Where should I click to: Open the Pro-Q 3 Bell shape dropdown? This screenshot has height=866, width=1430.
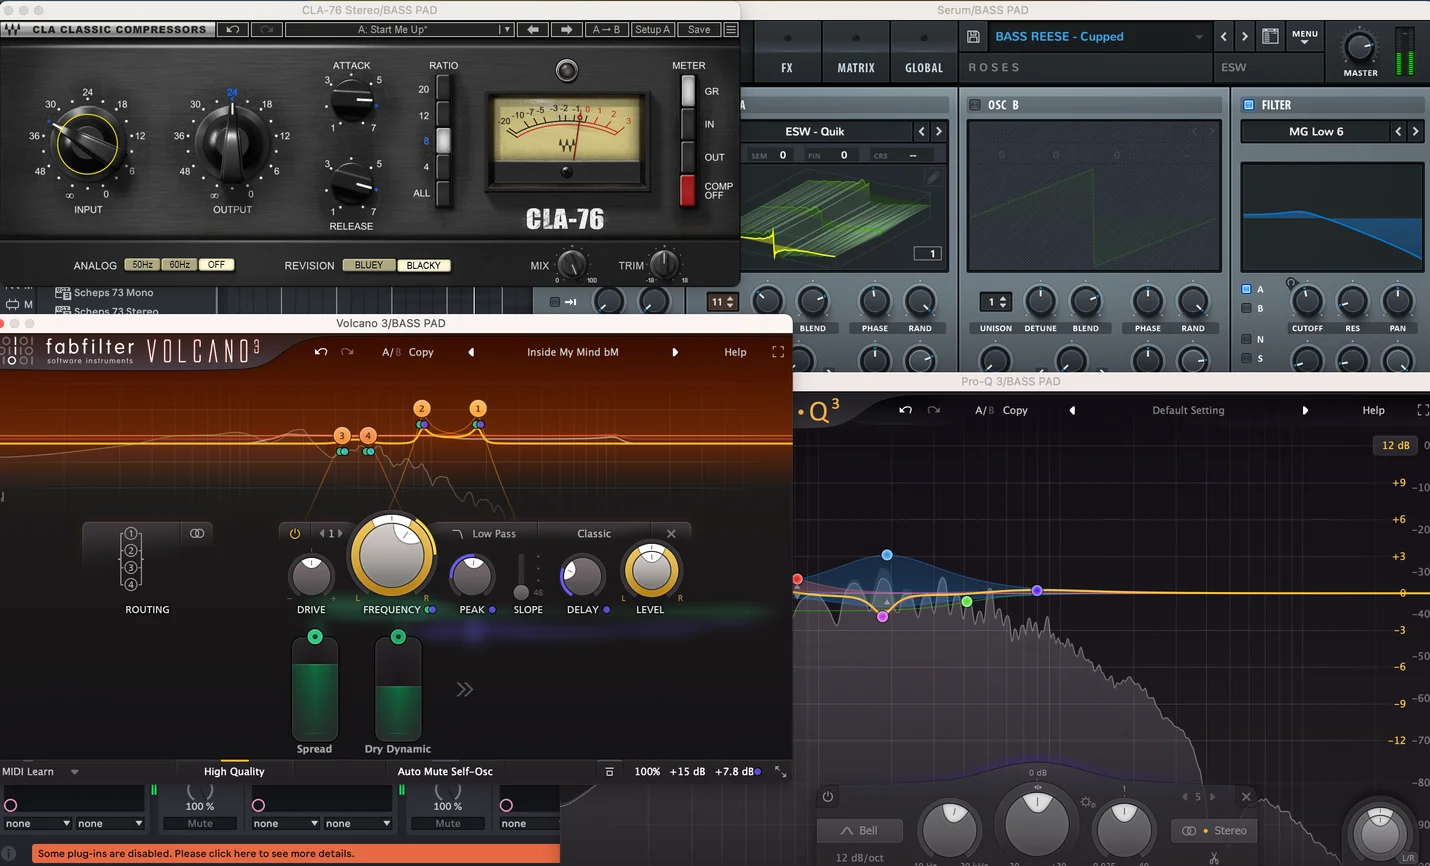click(859, 830)
